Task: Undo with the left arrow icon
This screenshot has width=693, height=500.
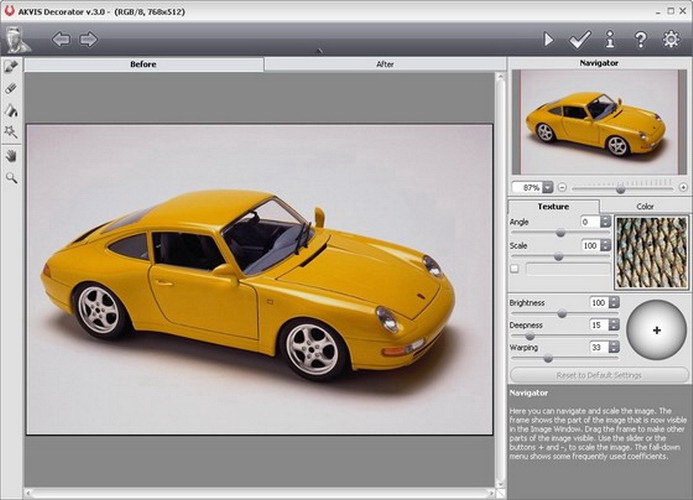Action: tap(61, 40)
